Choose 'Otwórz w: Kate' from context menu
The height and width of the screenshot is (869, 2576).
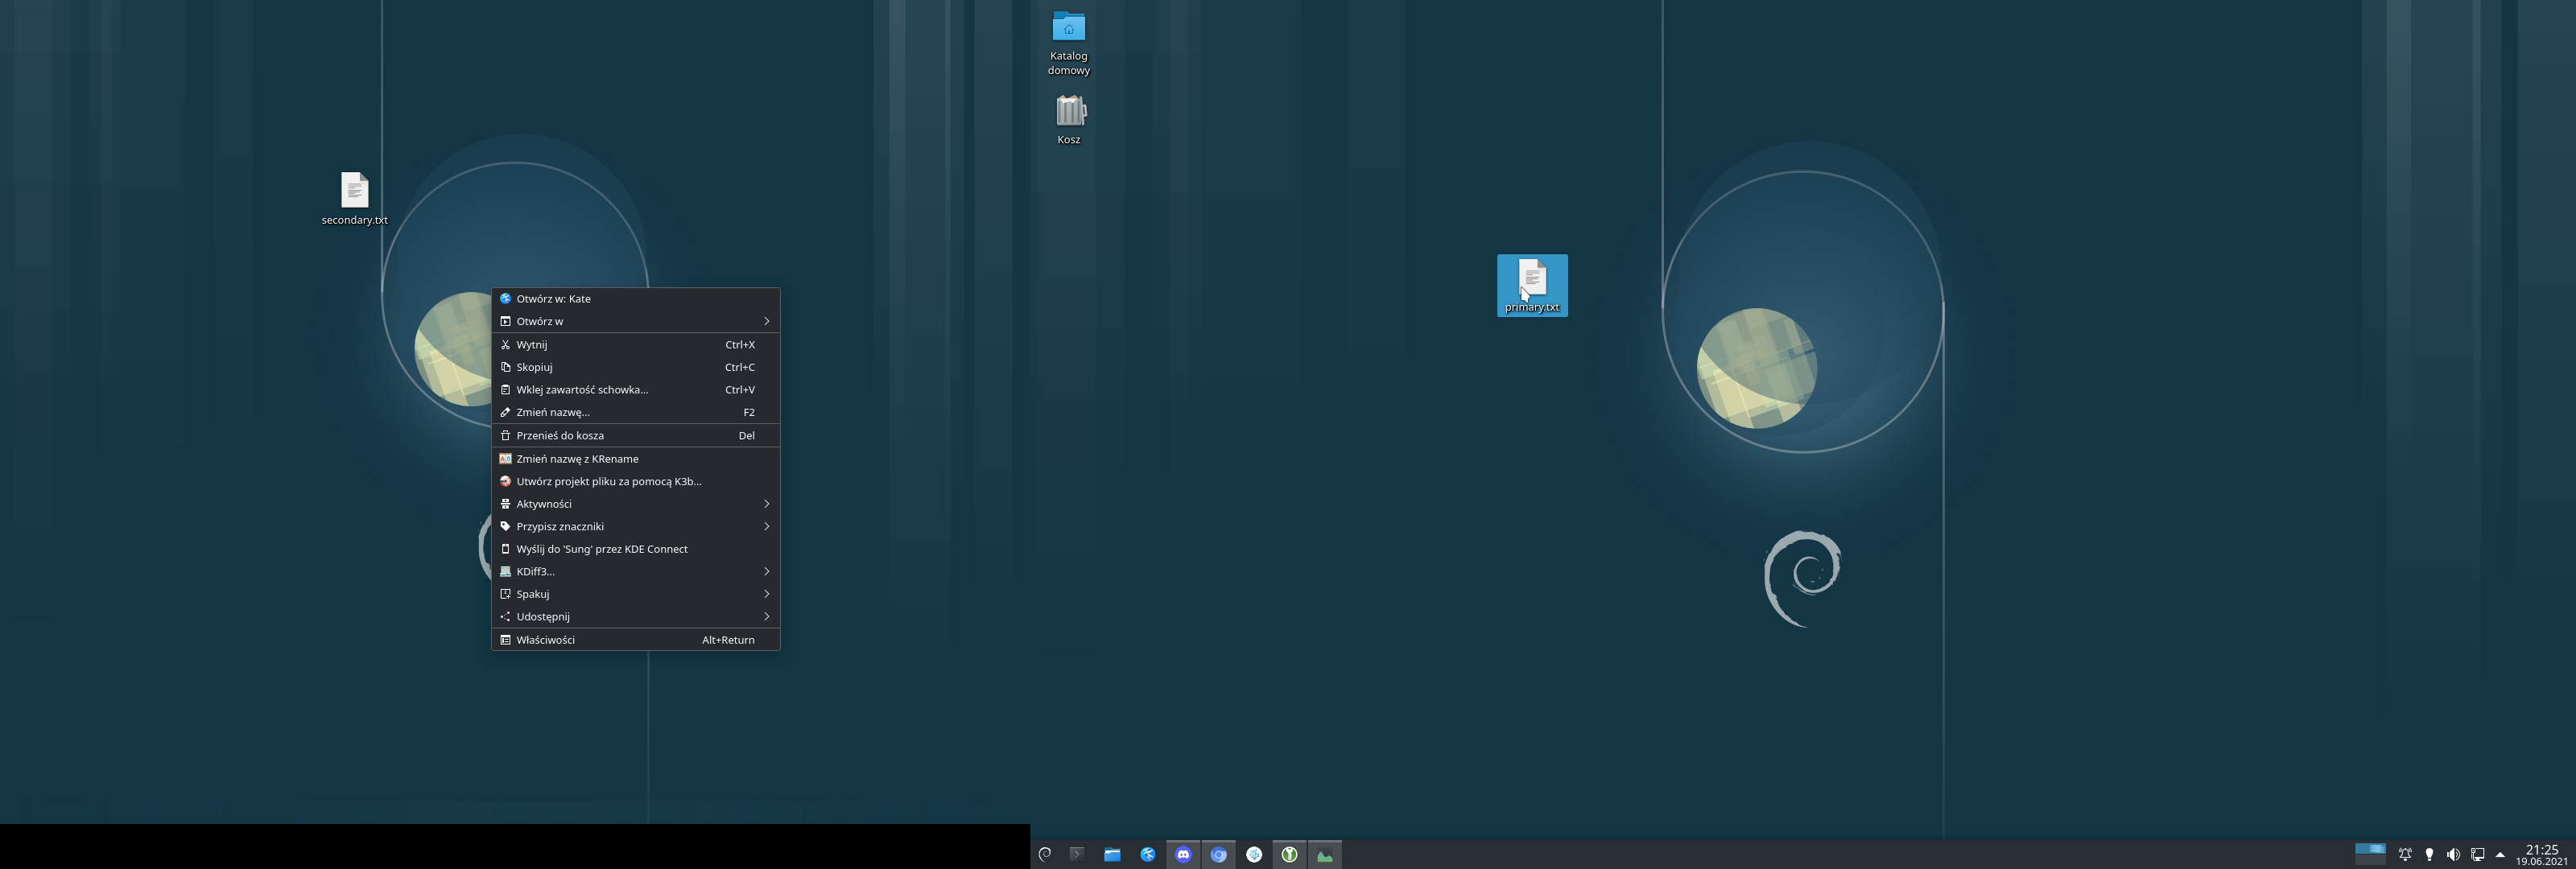tap(553, 299)
